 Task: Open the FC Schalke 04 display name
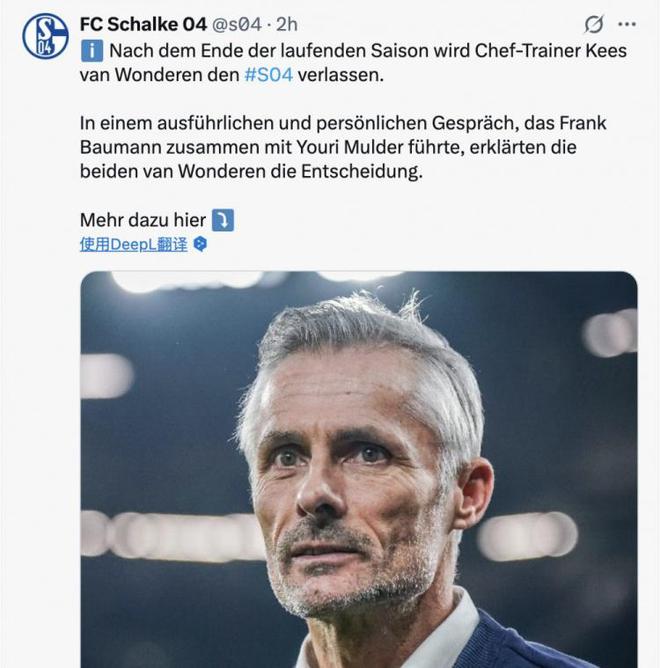point(142,23)
